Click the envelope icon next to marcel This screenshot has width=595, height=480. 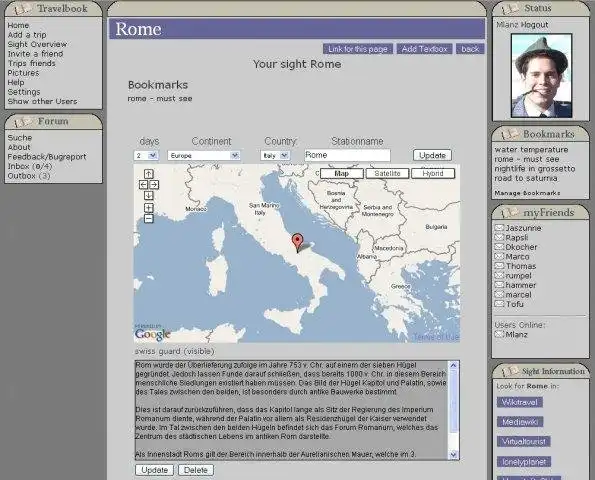499,294
